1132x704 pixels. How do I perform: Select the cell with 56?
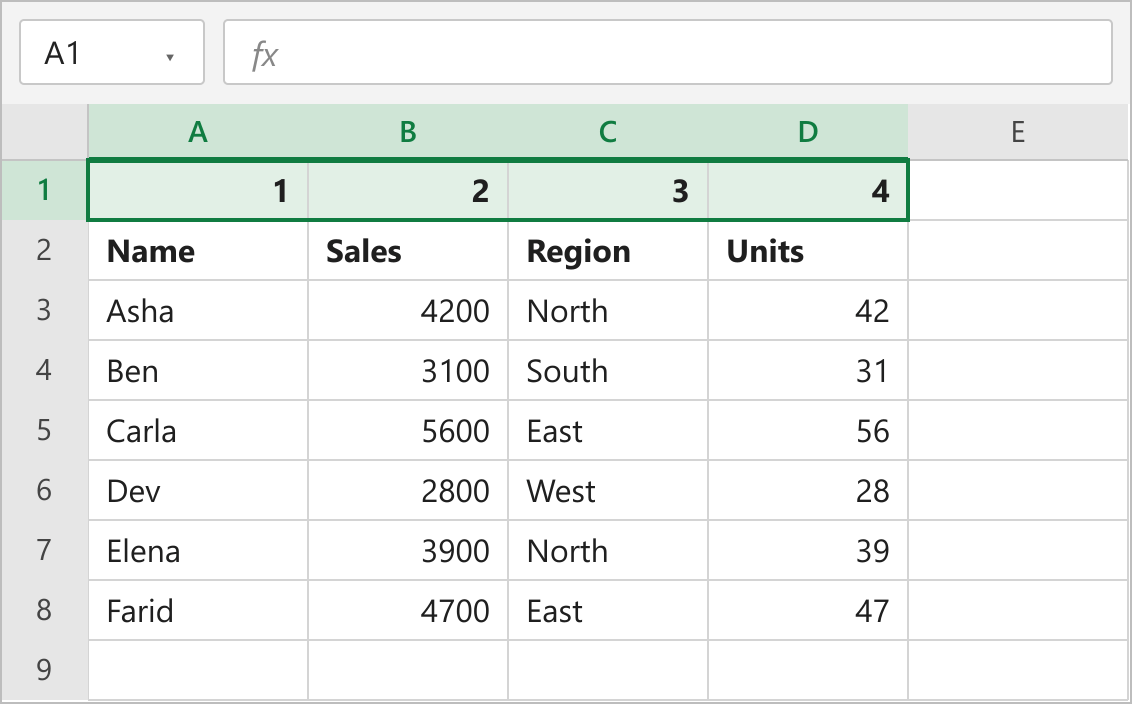click(808, 430)
